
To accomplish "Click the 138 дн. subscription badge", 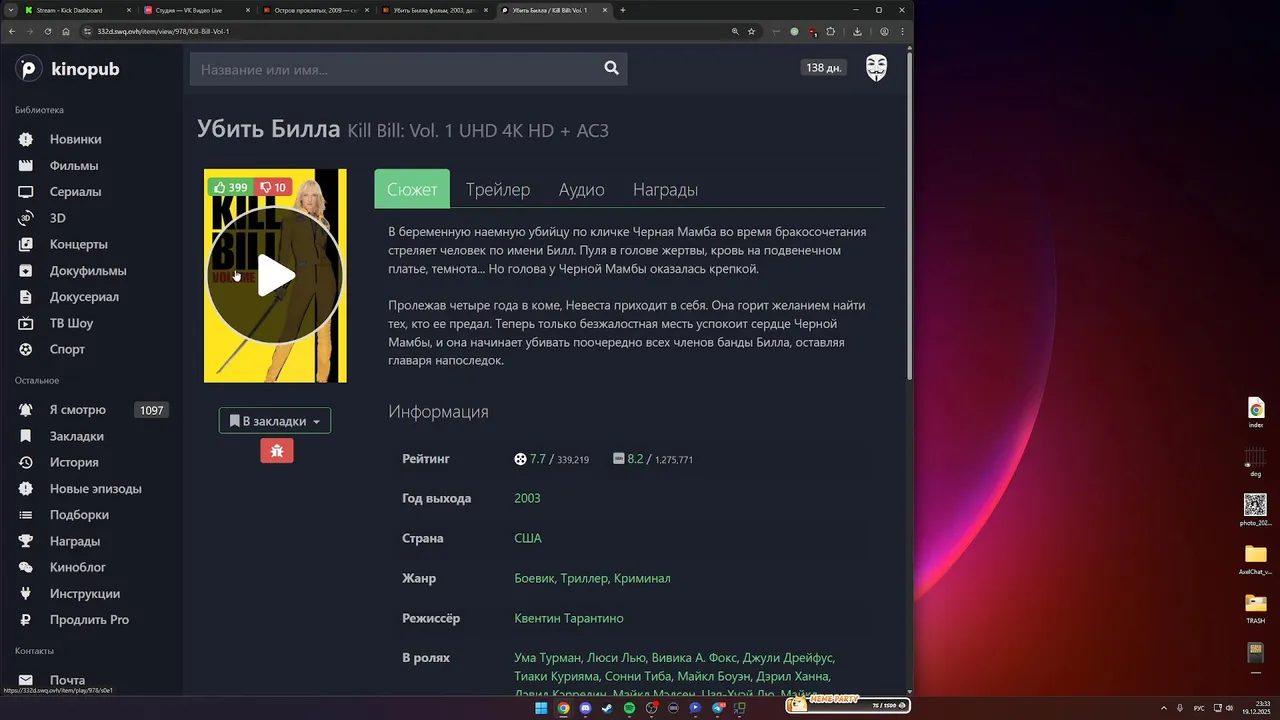I will pyautogui.click(x=824, y=68).
